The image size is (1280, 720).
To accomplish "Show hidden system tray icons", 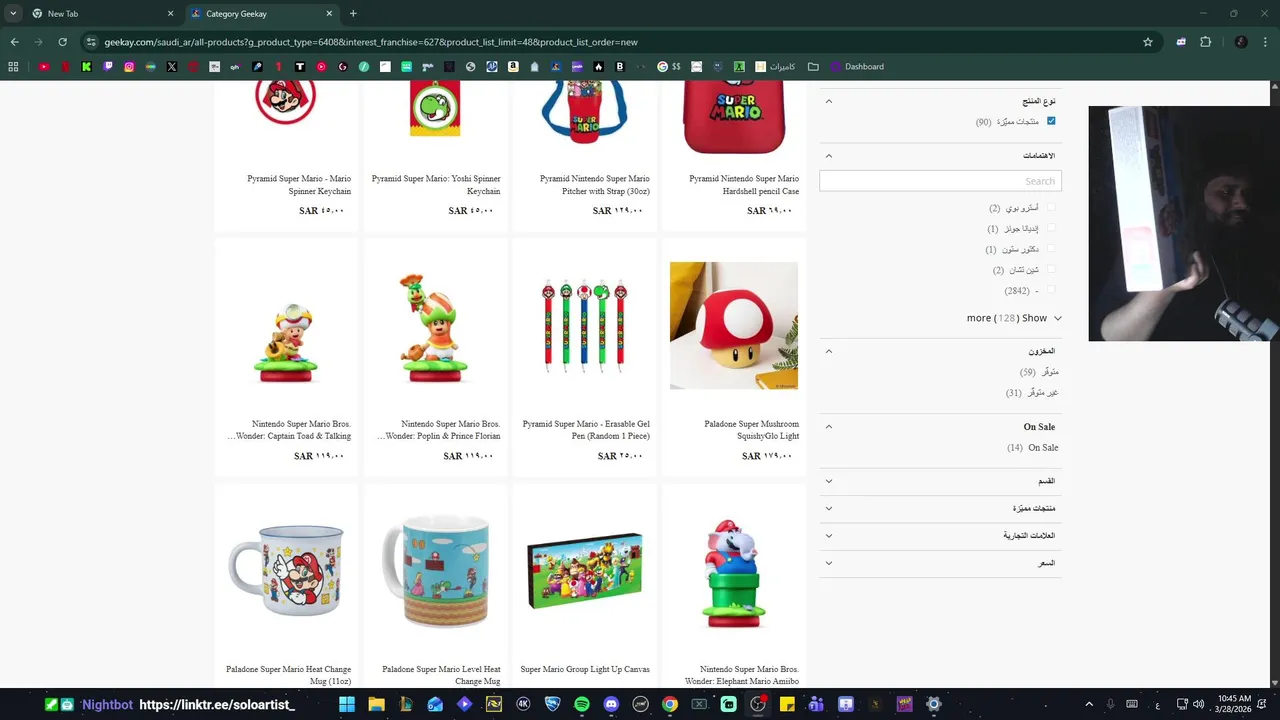I will coord(1089,704).
